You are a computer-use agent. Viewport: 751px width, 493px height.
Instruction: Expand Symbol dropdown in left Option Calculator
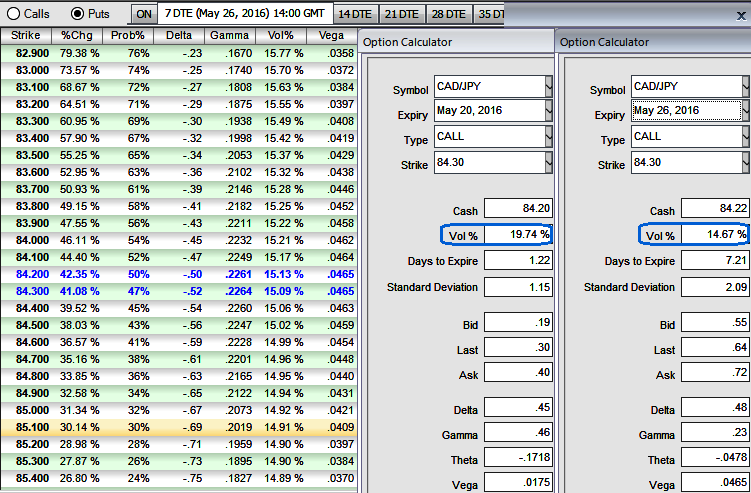tap(548, 87)
